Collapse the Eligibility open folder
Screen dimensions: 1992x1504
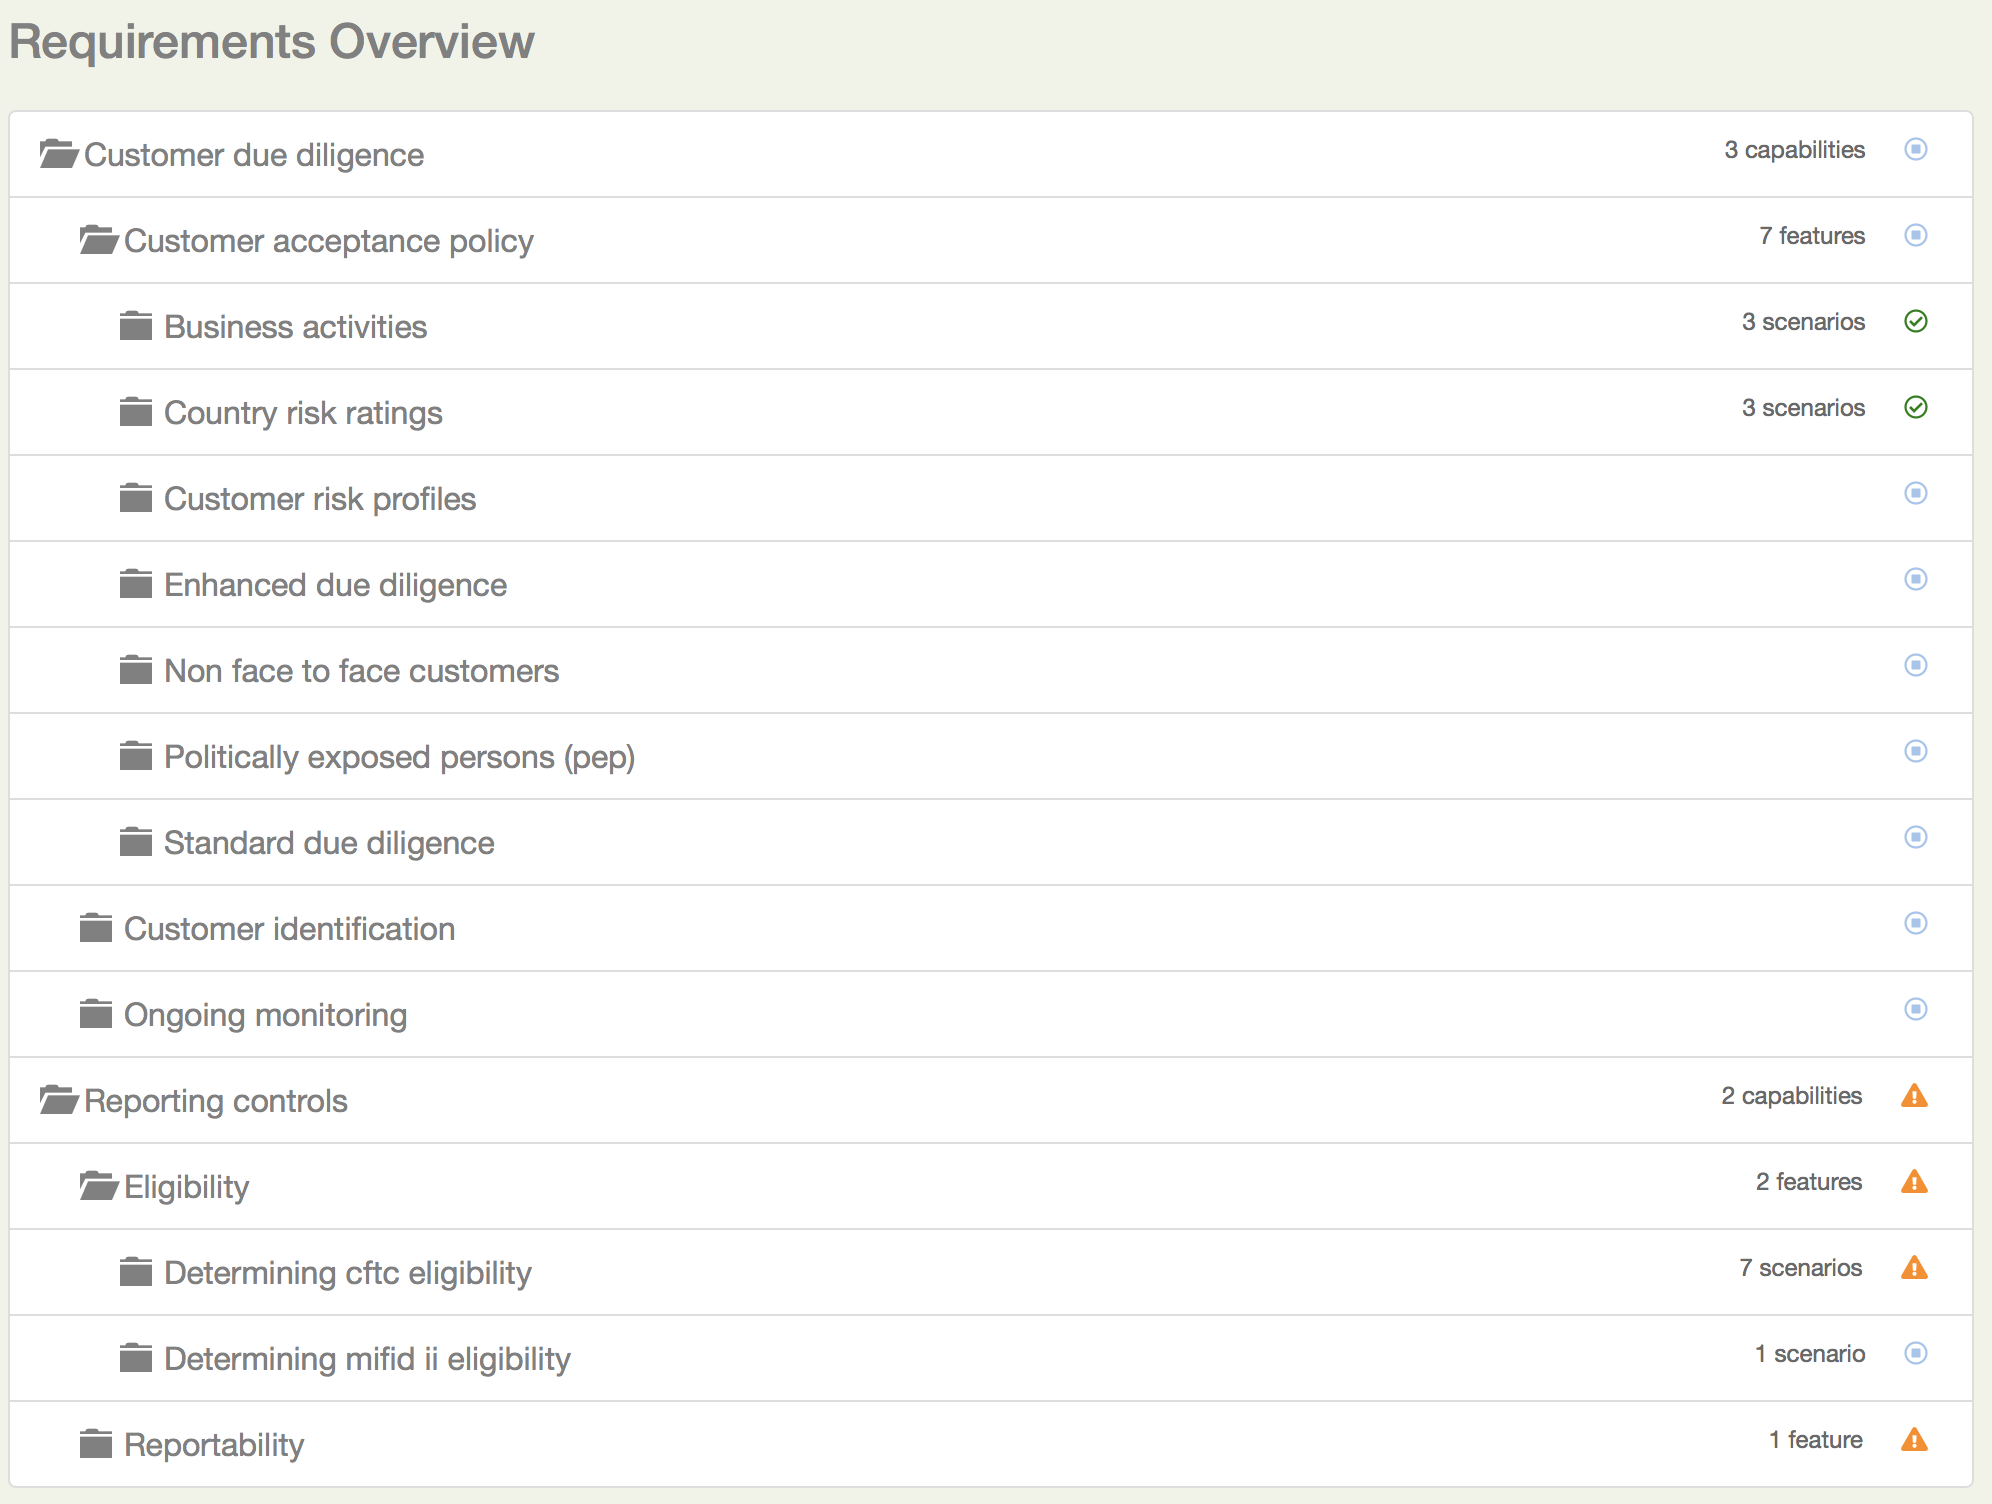[98, 1186]
